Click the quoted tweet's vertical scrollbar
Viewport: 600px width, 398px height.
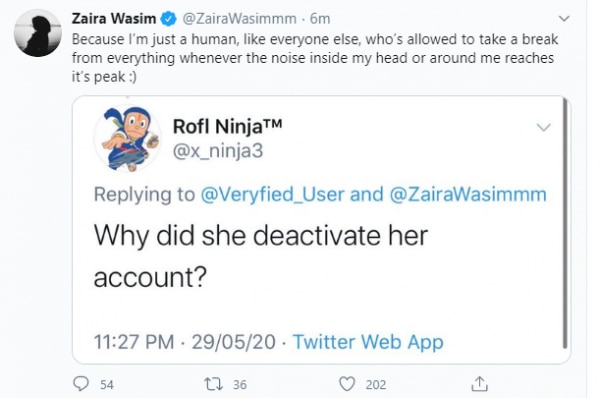[x=565, y=223]
